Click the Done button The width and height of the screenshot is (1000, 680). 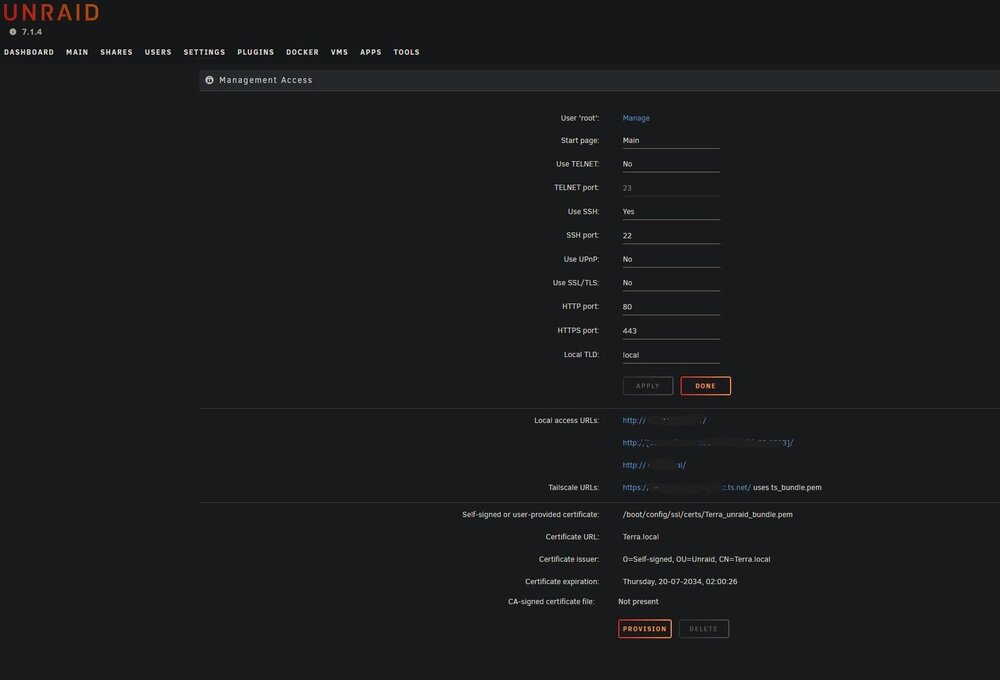[705, 386]
